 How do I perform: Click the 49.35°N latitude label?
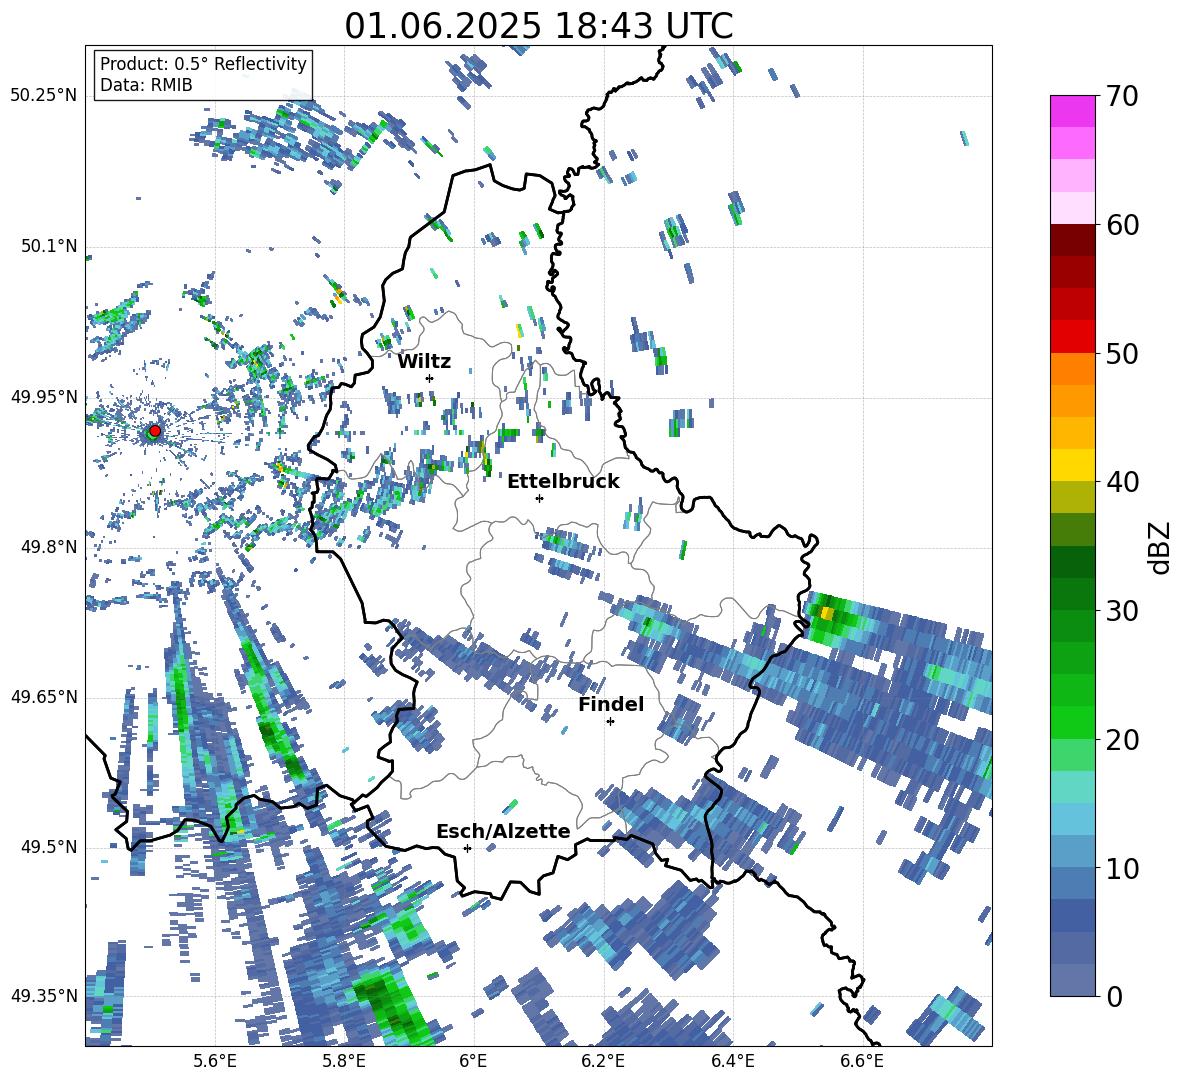pos(44,996)
